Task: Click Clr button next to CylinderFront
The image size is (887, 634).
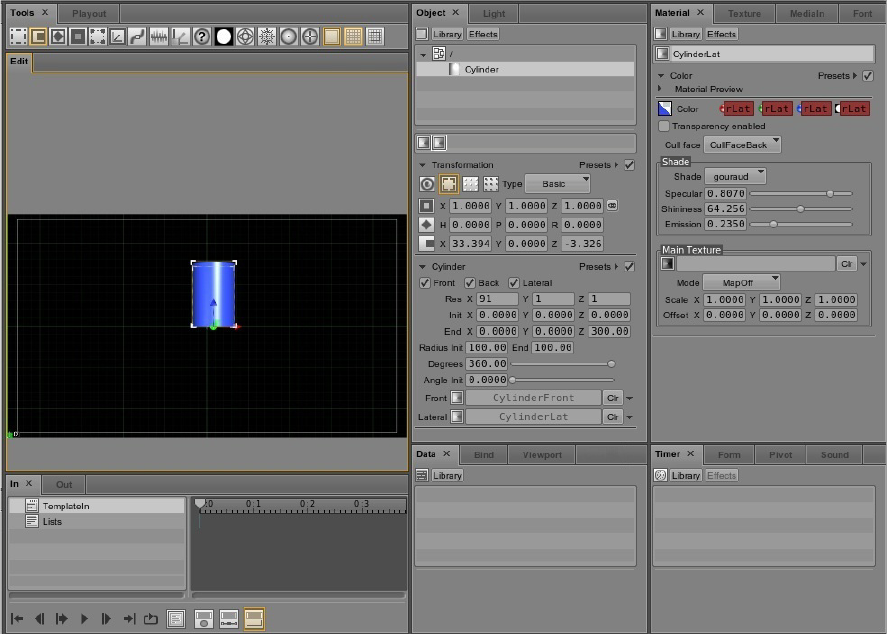Action: pos(612,398)
